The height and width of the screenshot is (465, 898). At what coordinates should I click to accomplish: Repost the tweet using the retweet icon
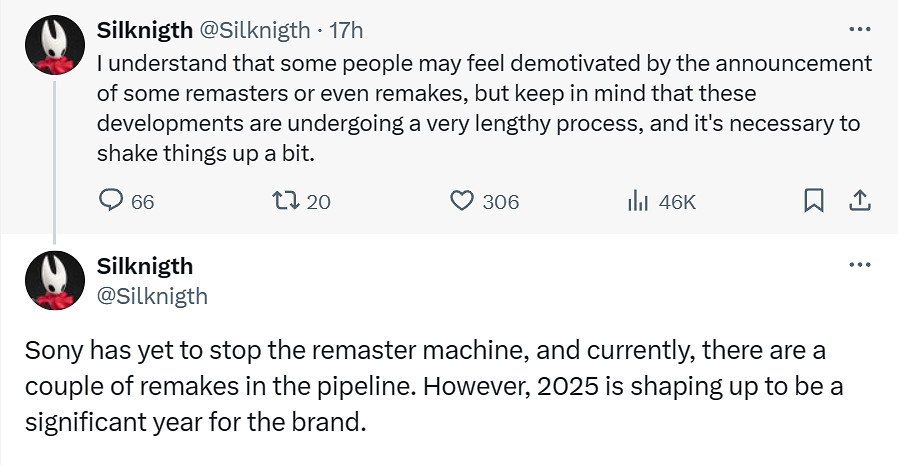(x=283, y=201)
